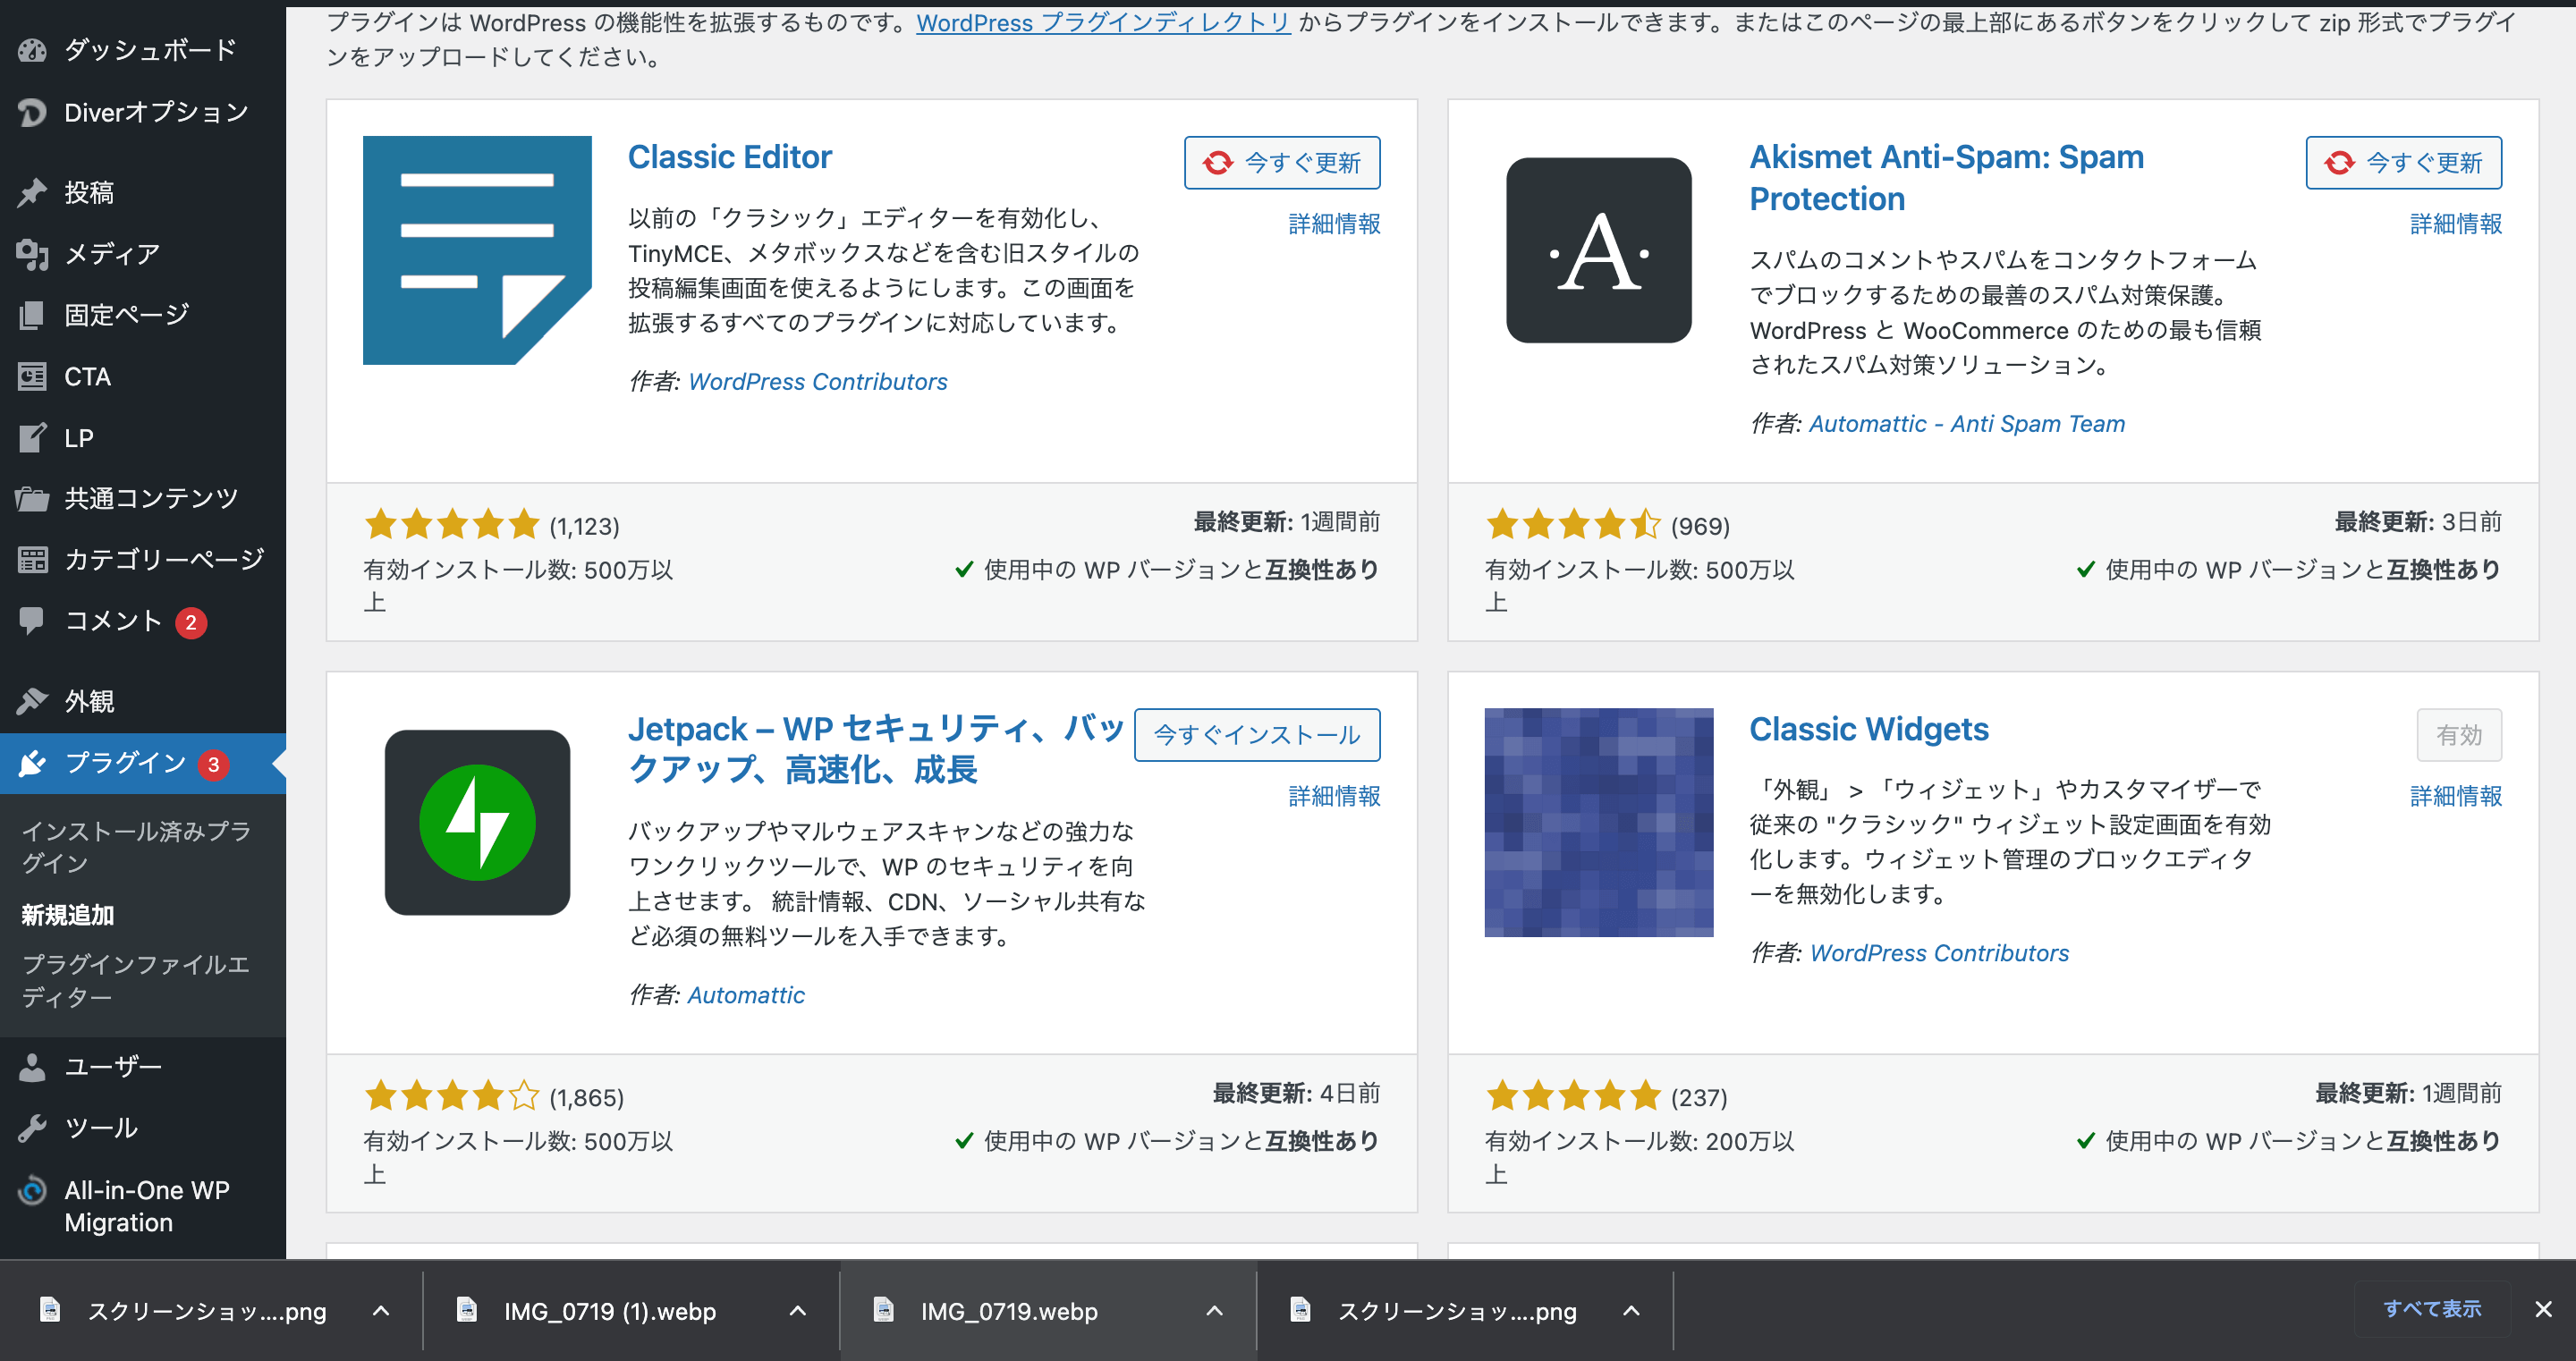This screenshot has height=1361, width=2576.
Task: Click the wrench icon next to ツール
Action: [x=32, y=1128]
